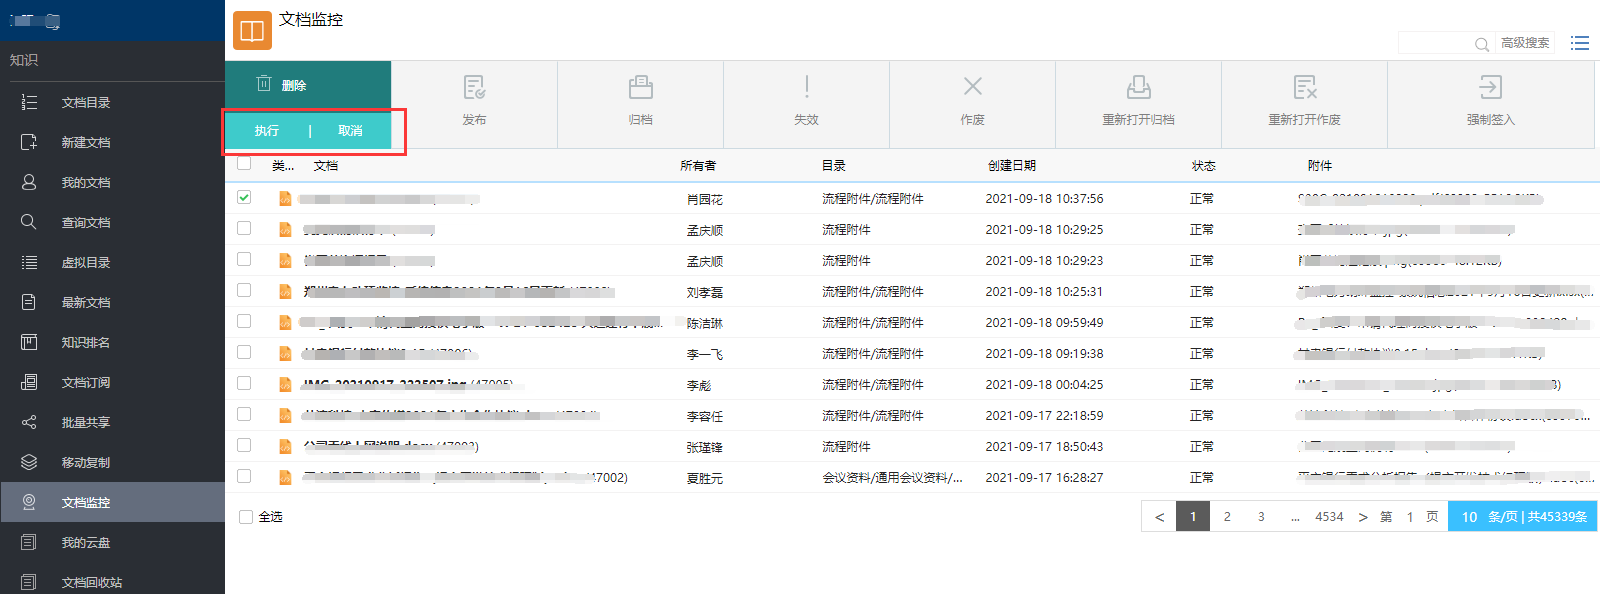
Task: Click the 发布 publish icon
Action: pyautogui.click(x=474, y=88)
